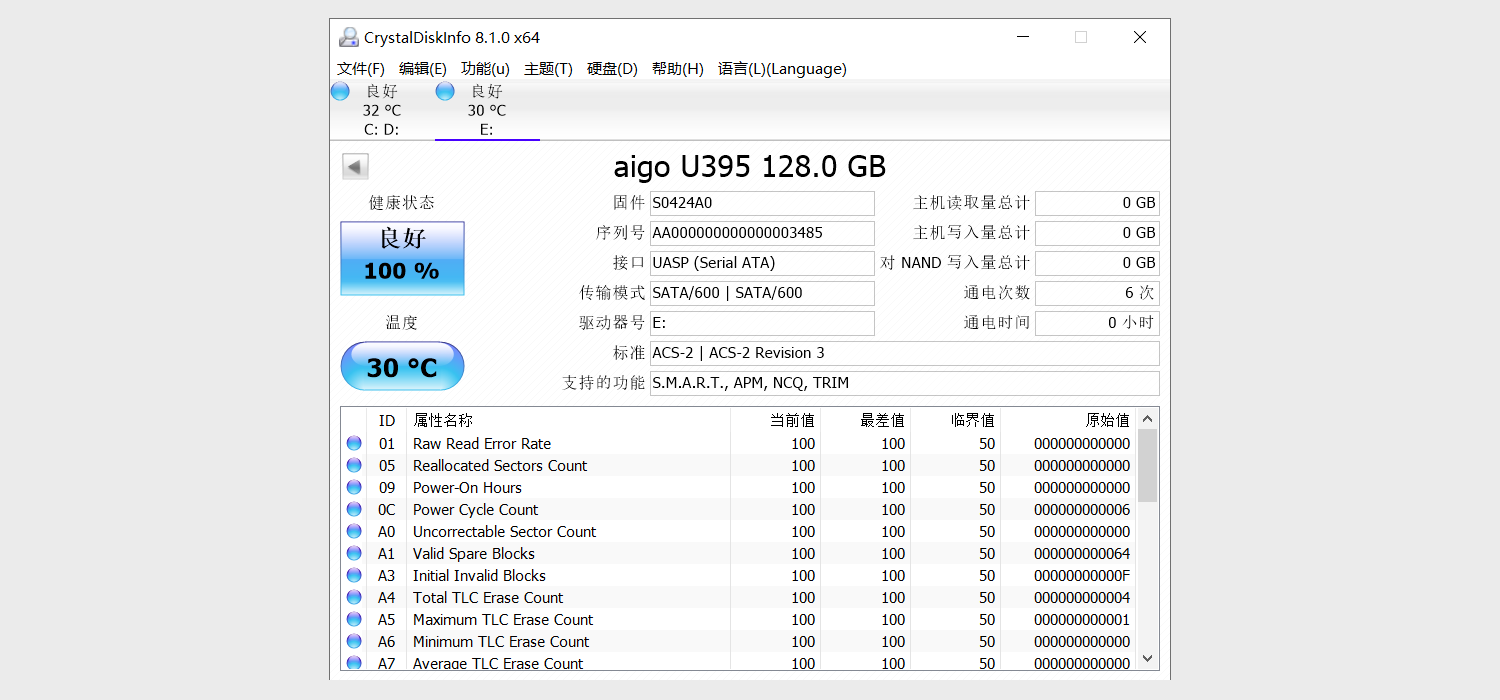Screen dimensions: 1500x700
Task: Click the ID column header
Action: click(387, 420)
